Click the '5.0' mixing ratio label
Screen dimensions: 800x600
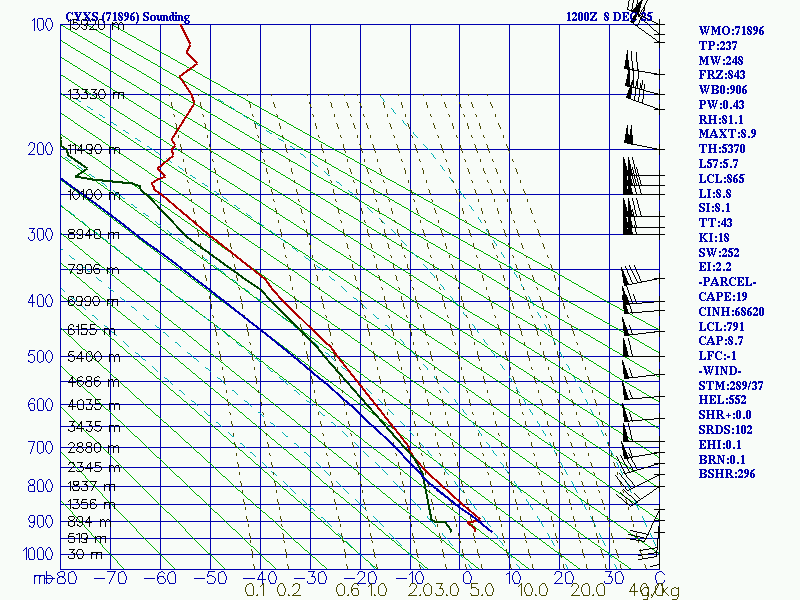(482, 591)
